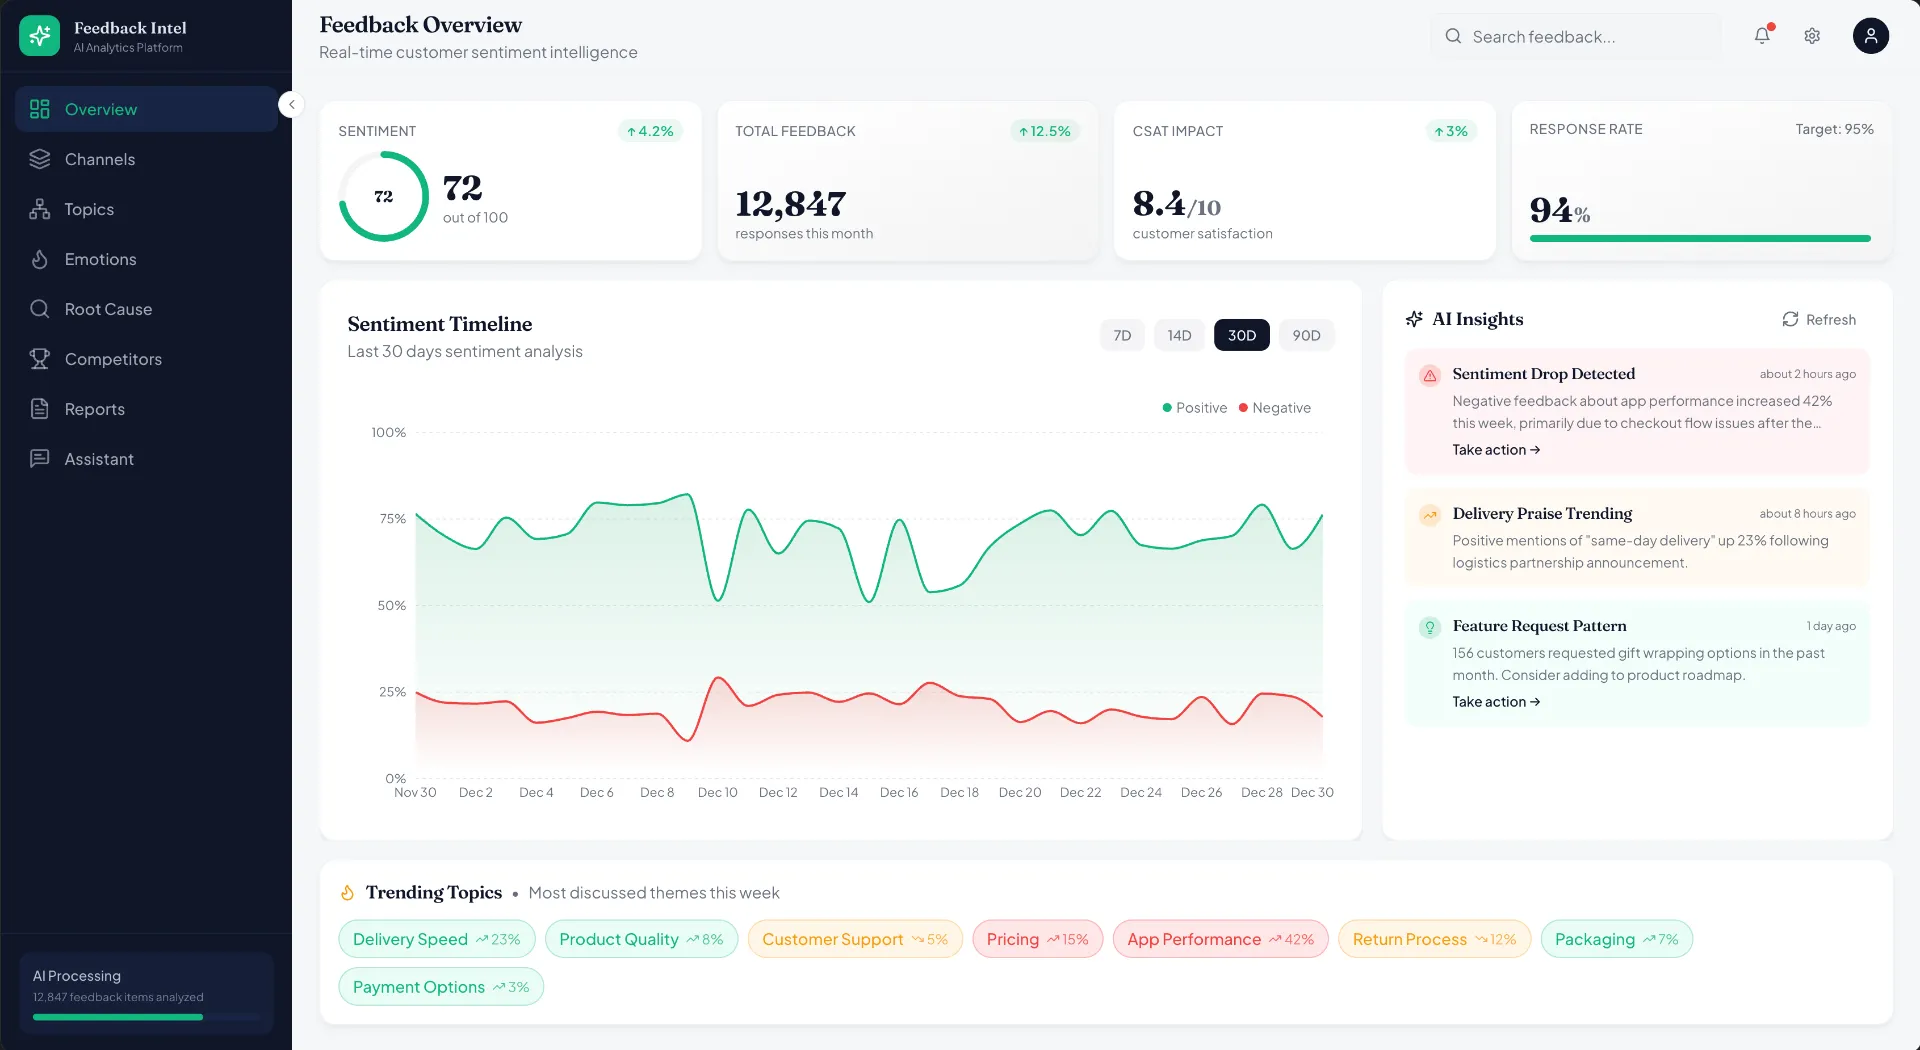Viewport: 1920px width, 1050px height.
Task: Open the Assistant chat icon
Action: tap(39, 458)
